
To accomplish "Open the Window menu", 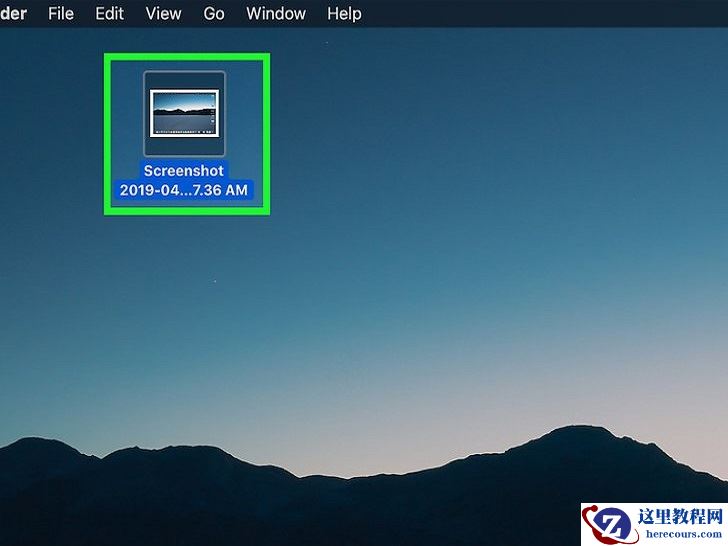I will point(276,13).
